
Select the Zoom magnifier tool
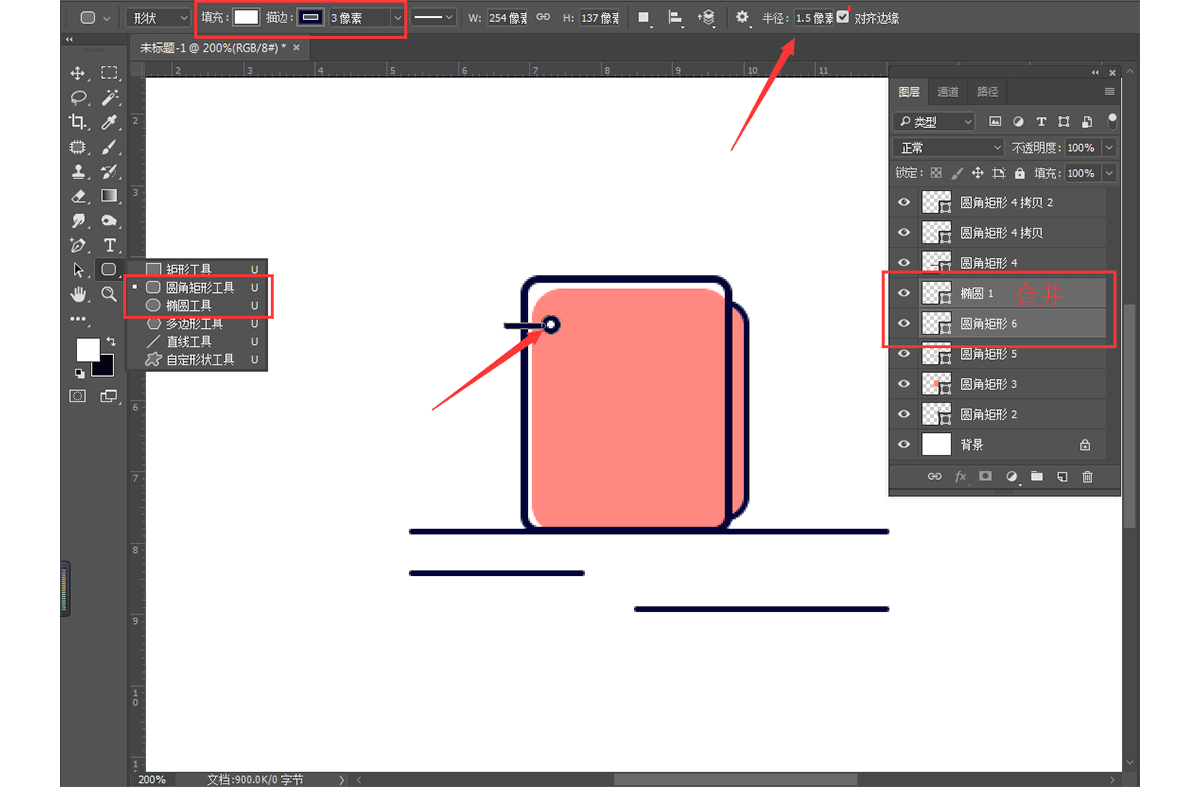click(109, 294)
